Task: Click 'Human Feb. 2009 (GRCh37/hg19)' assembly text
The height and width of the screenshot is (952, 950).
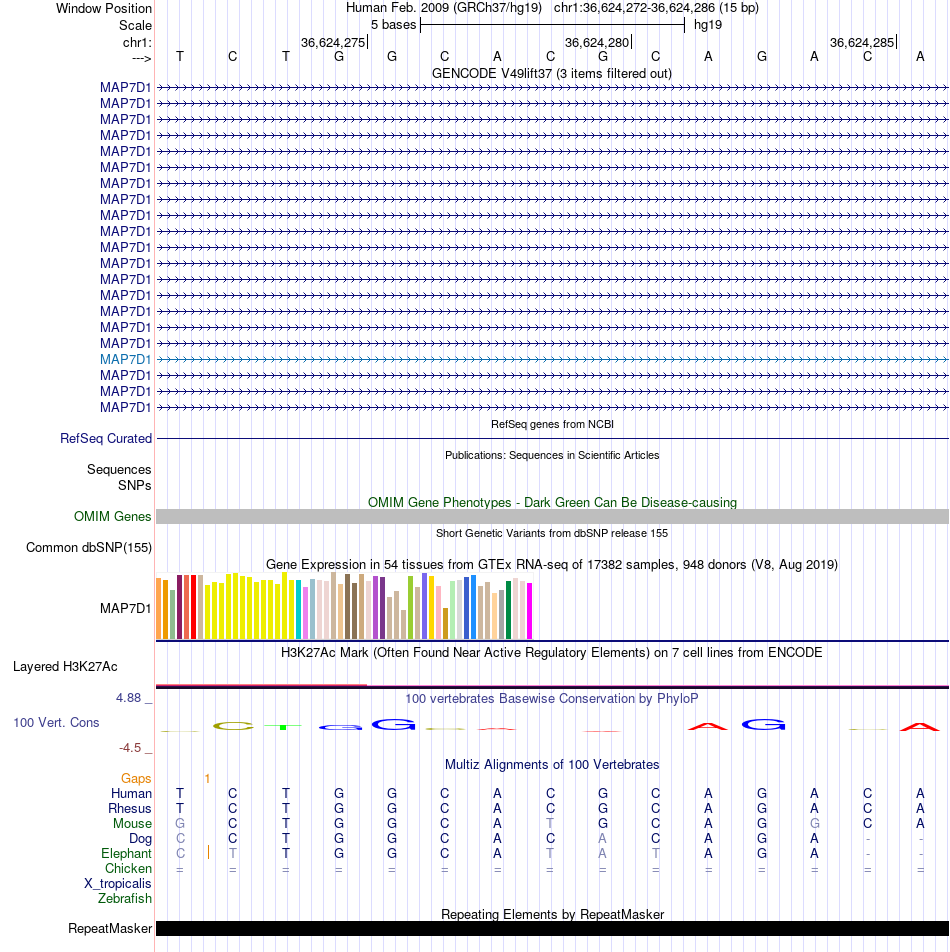Action: [x=444, y=8]
